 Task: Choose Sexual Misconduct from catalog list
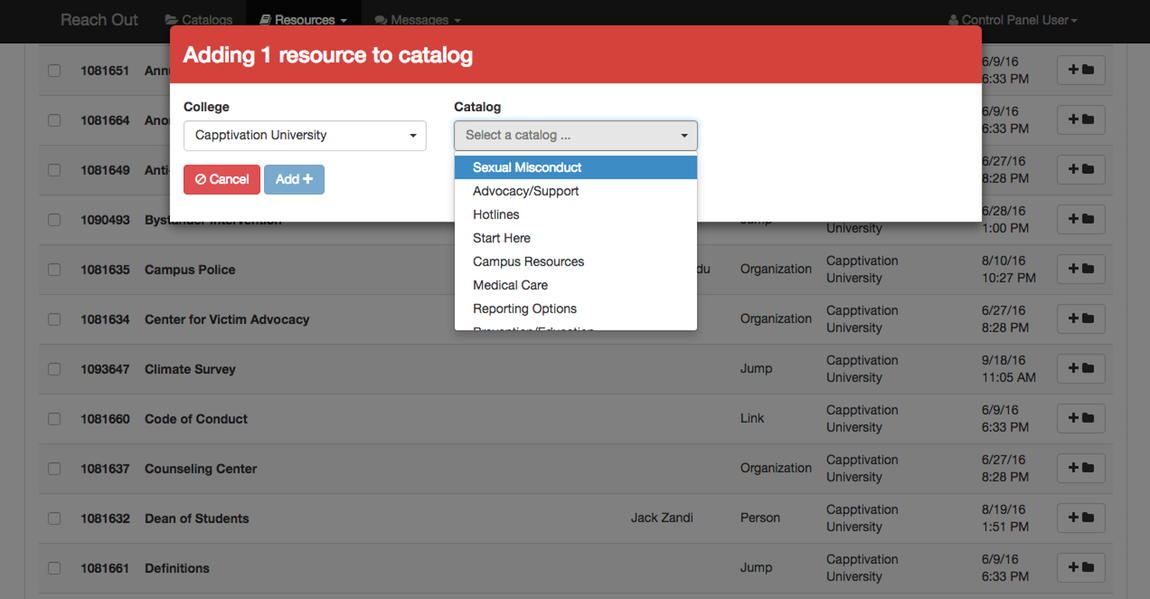(576, 167)
